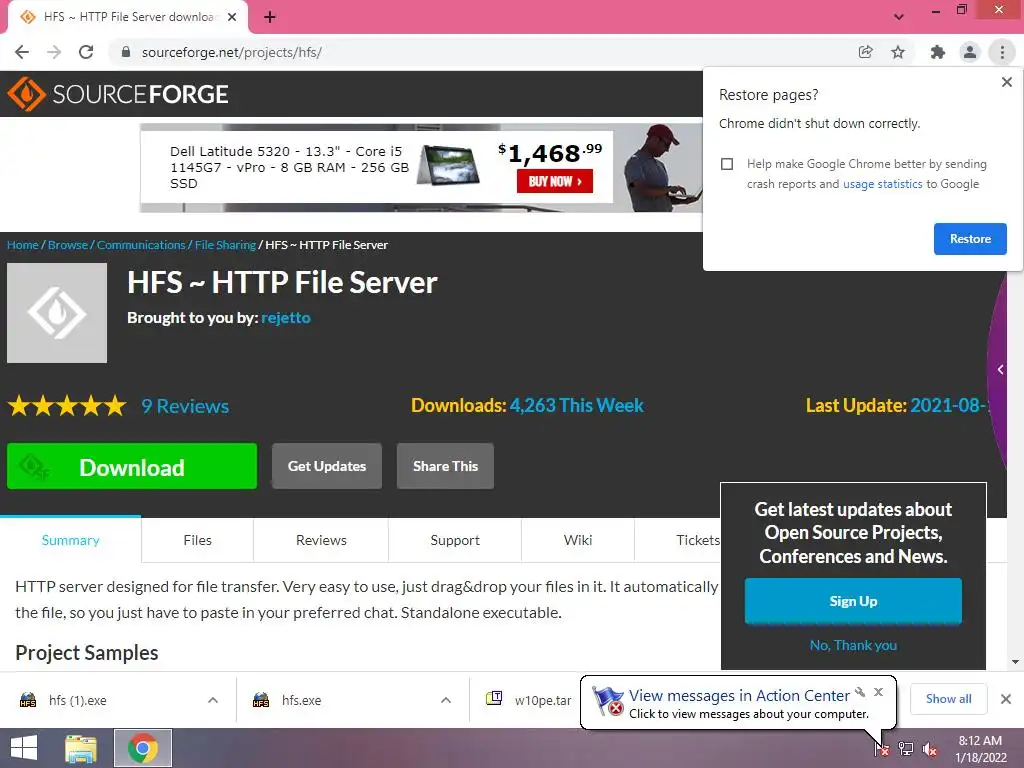The height and width of the screenshot is (768, 1024).
Task: Click the SourceForge logo
Action: click(x=118, y=94)
